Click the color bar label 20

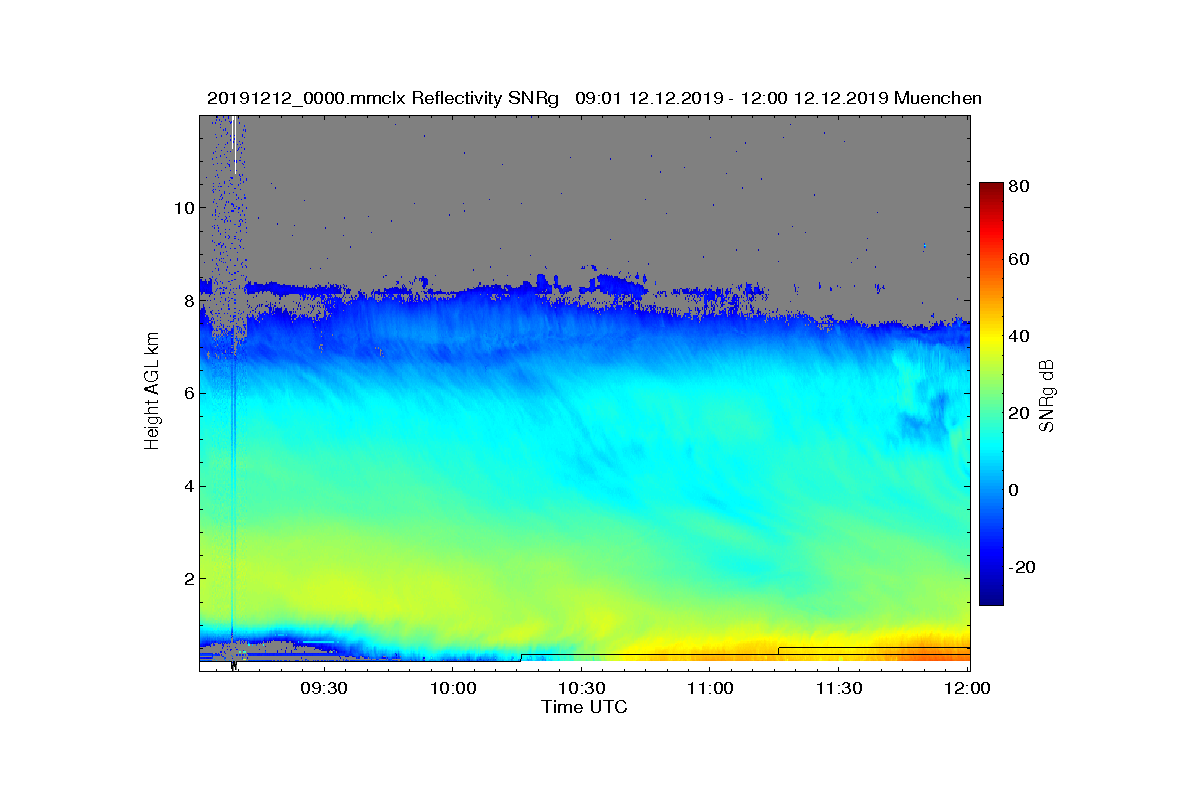[x=1019, y=413]
